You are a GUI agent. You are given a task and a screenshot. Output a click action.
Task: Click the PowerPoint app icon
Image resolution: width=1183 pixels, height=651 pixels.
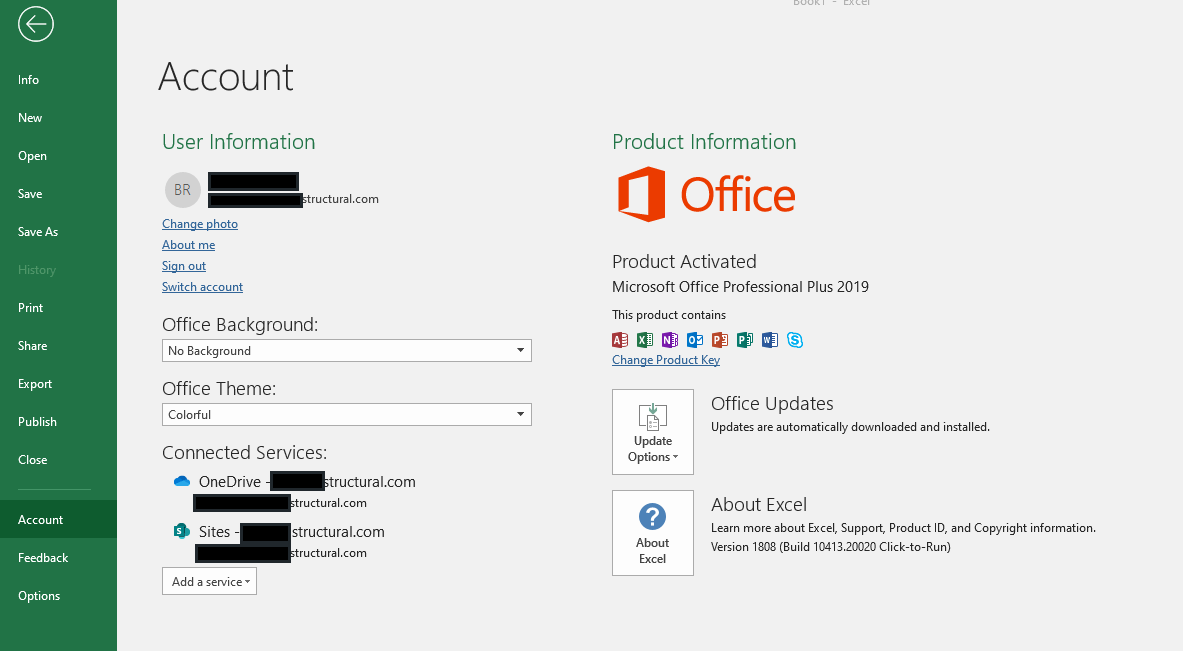point(720,339)
